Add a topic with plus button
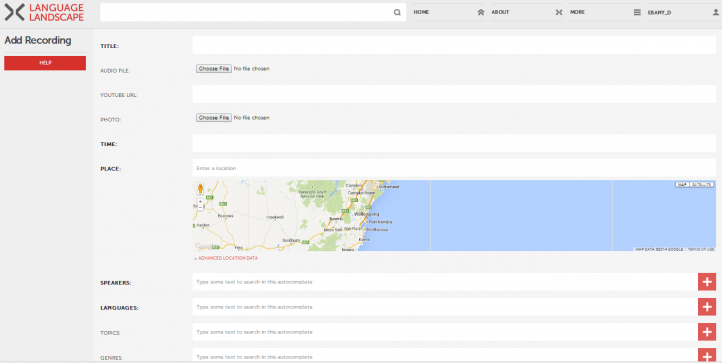Image resolution: width=722 pixels, height=363 pixels. click(707, 332)
